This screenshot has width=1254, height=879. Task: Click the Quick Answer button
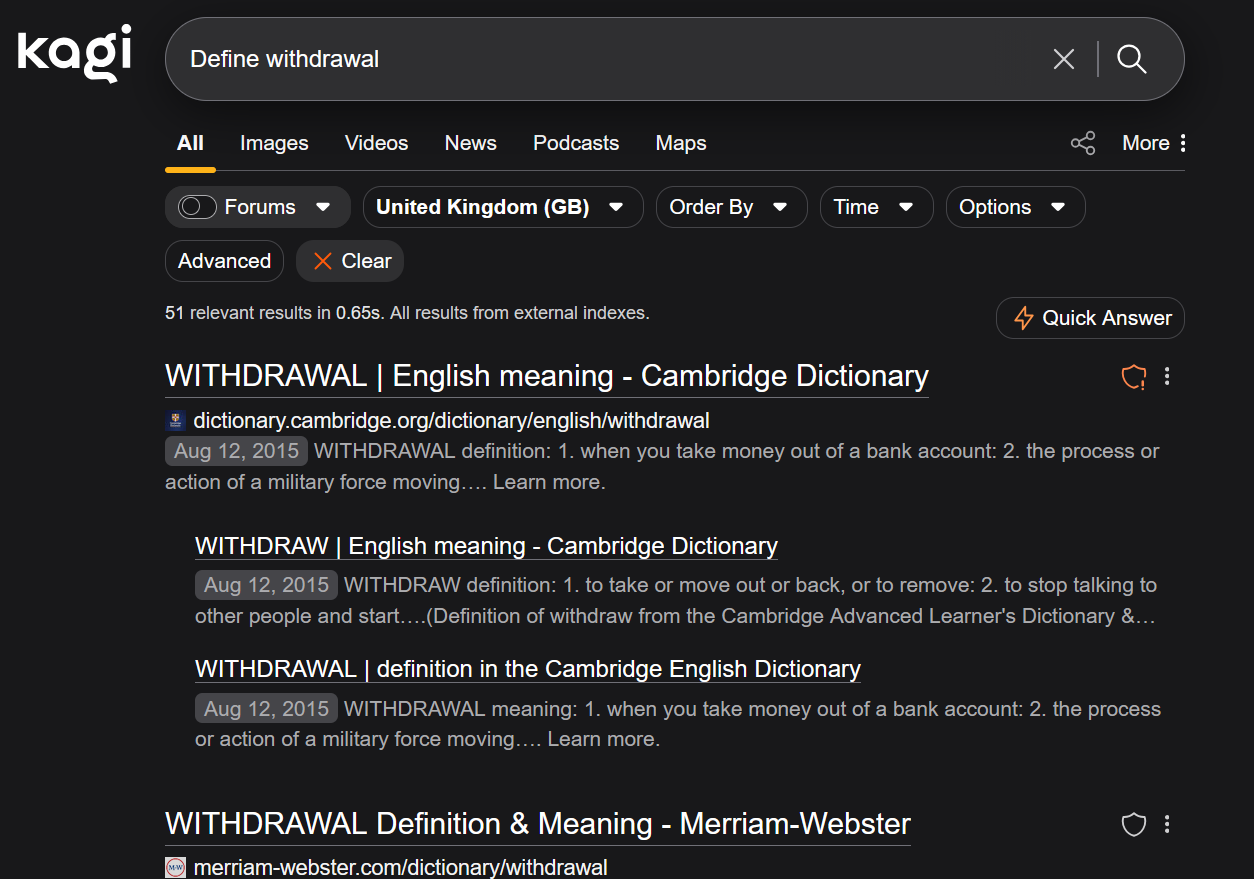point(1090,318)
